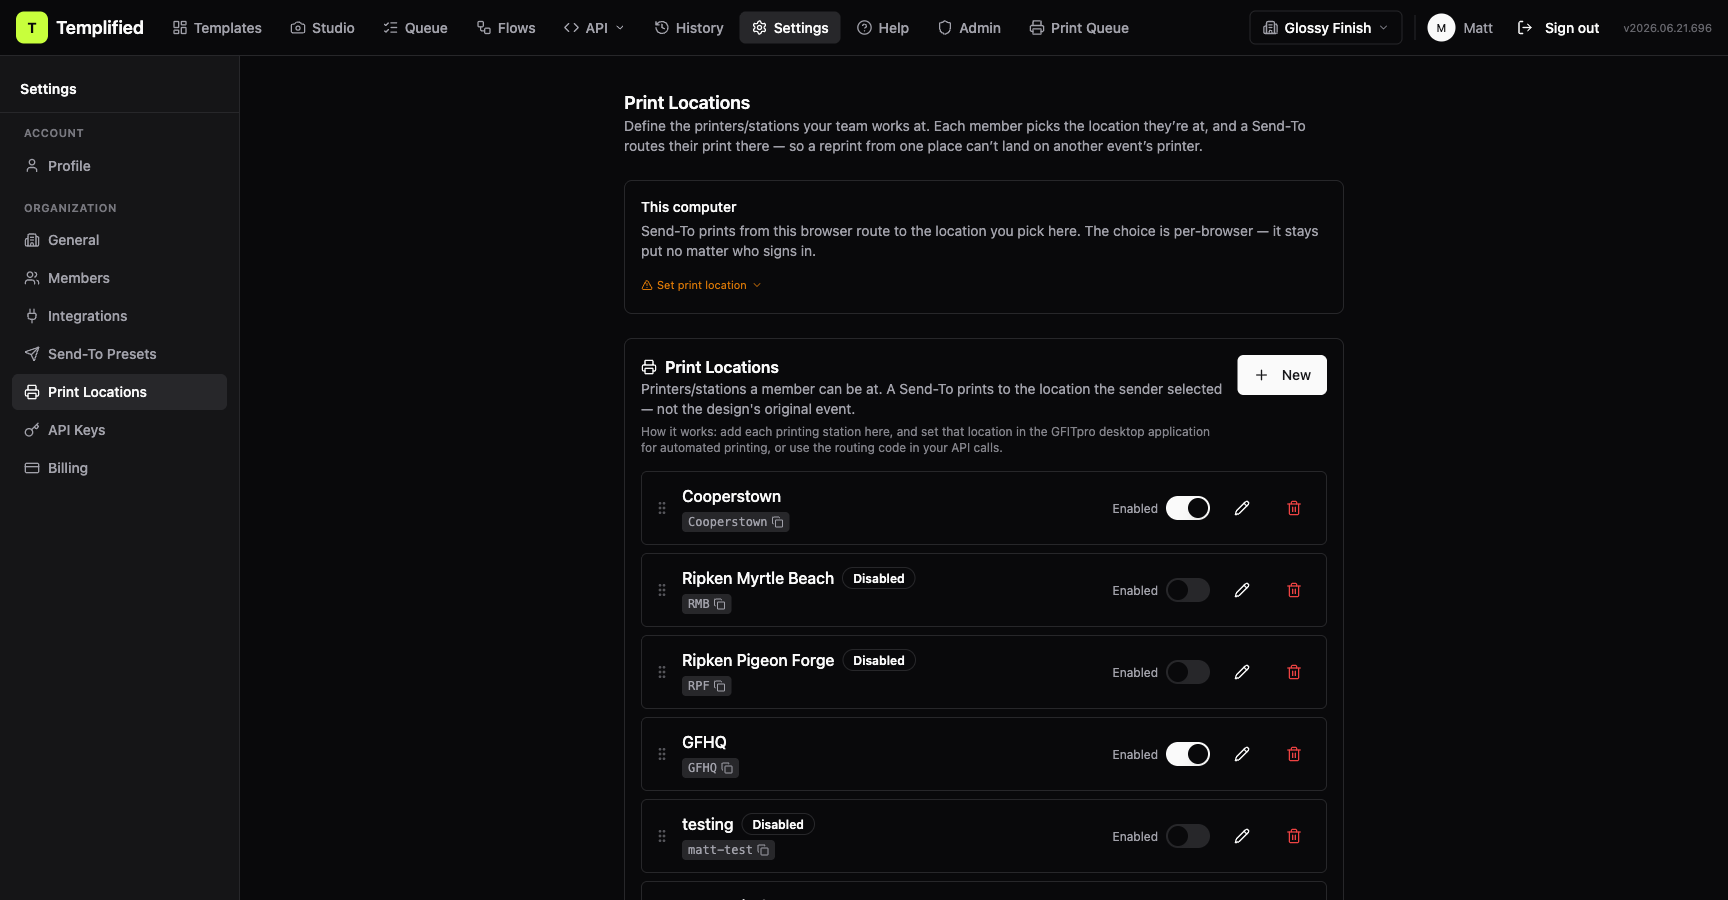
Task: Click the printer icon beside the Print Locations heading
Action: [x=649, y=367]
